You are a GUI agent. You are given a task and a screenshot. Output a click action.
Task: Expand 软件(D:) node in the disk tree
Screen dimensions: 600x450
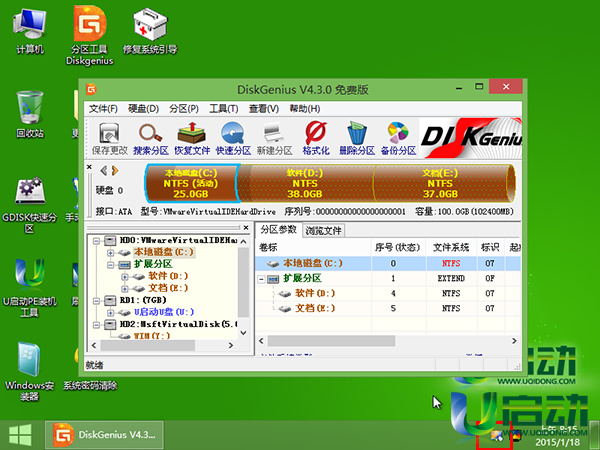pyautogui.click(x=124, y=276)
